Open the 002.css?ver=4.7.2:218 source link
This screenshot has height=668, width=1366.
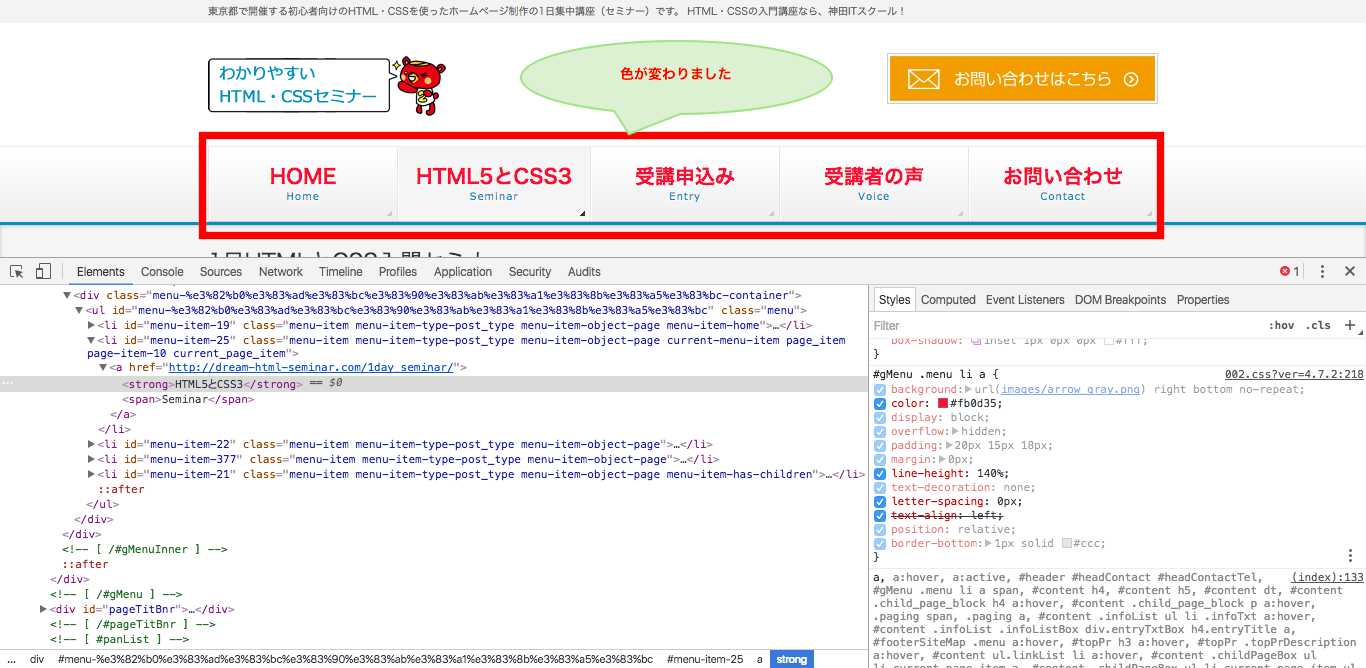click(1294, 374)
